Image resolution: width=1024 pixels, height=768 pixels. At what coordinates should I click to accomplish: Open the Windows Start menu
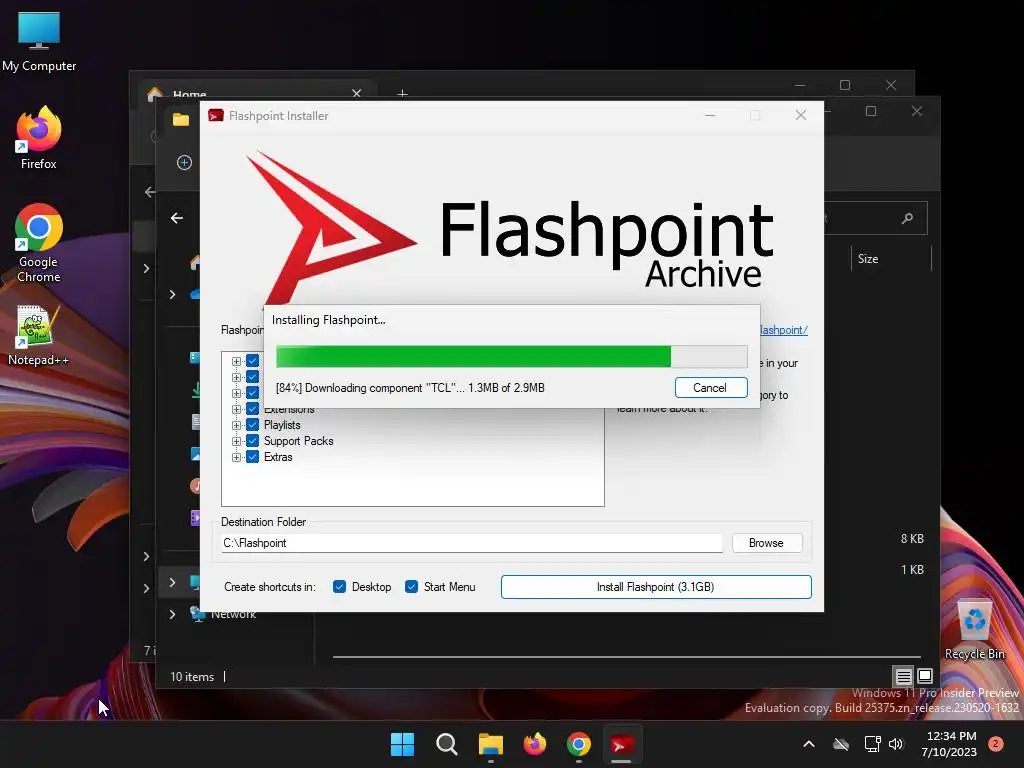(x=402, y=744)
